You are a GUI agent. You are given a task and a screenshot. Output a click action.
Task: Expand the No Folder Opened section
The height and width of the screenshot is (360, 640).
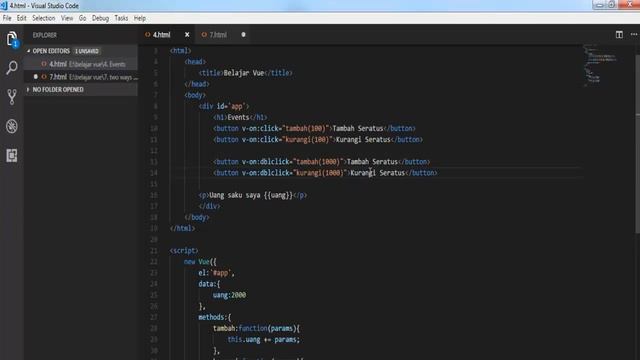29,89
